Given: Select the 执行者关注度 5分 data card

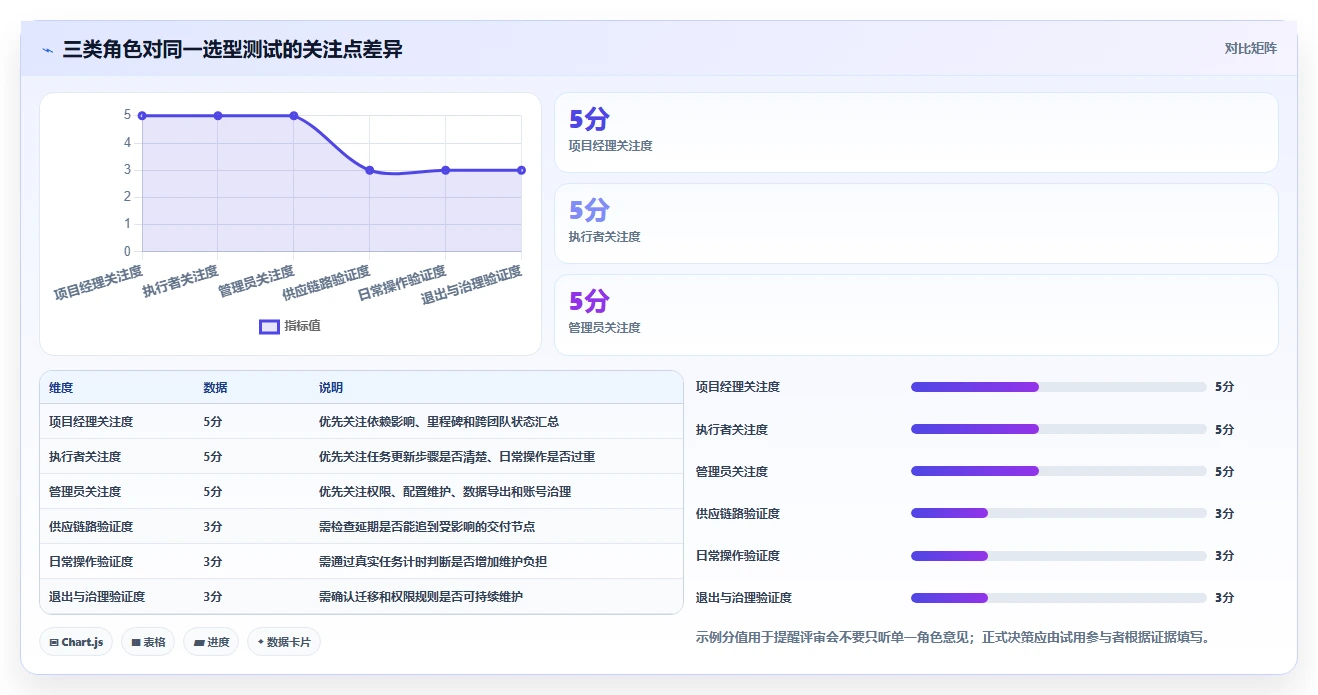Looking at the screenshot, I should tap(916, 223).
